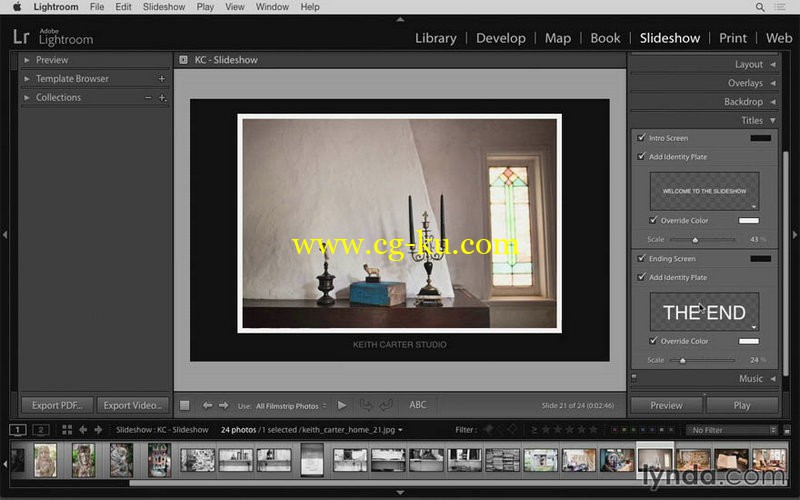Open intro identity plate dropdown arrow
800x500 pixels.
(x=754, y=206)
